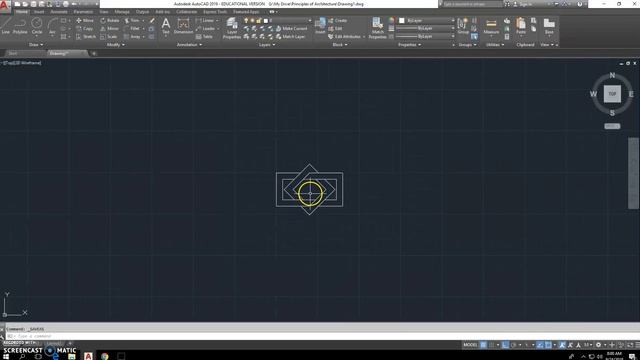
Task: Activate the Rotate command
Action: [x=110, y=20]
